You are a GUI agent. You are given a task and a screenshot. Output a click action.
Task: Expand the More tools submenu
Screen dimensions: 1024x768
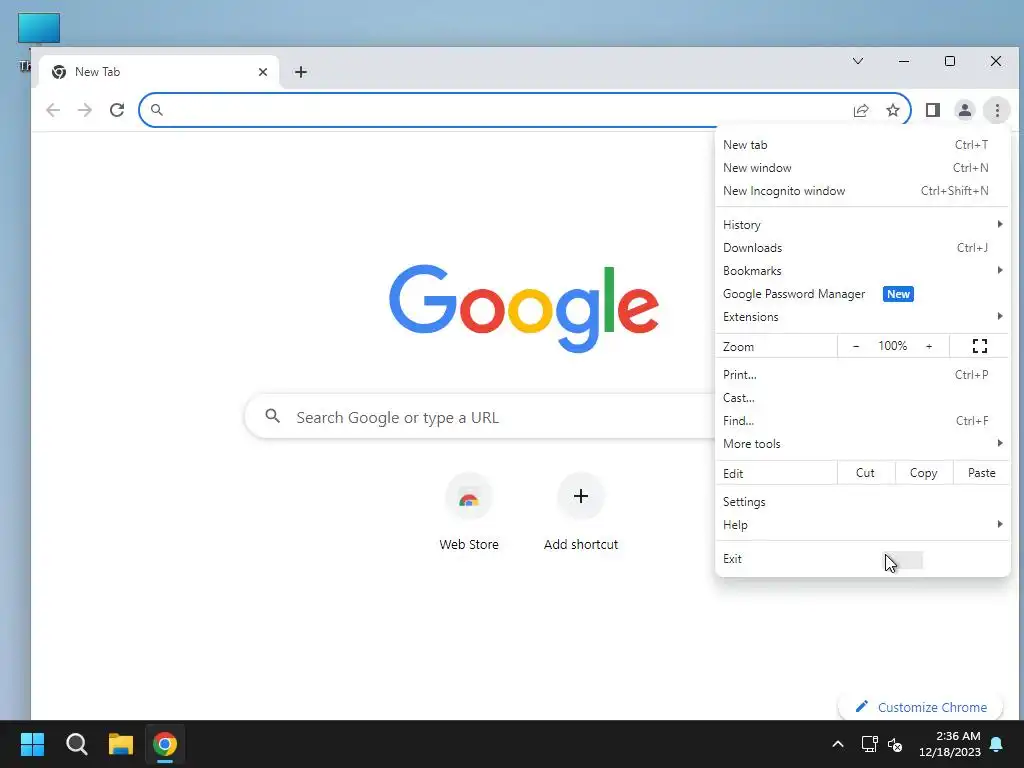pos(862,443)
